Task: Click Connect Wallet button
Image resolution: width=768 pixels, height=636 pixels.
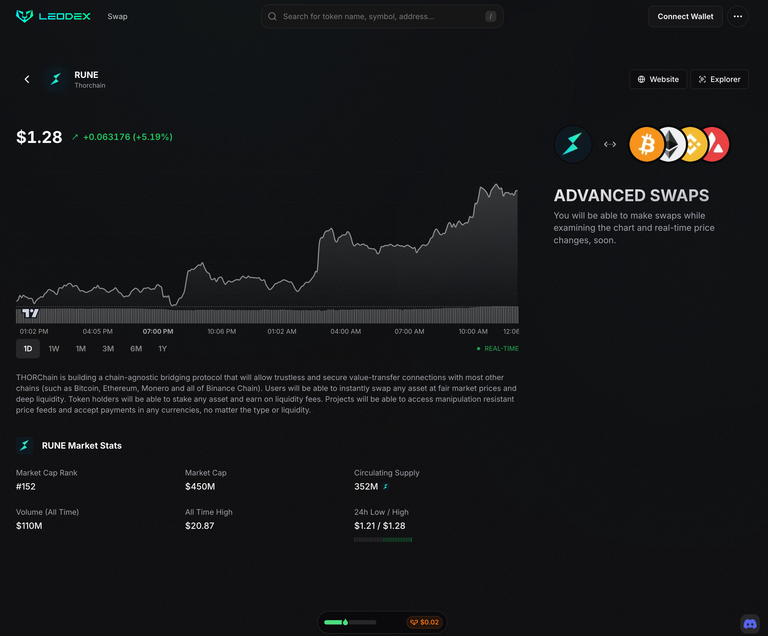Action: point(685,16)
